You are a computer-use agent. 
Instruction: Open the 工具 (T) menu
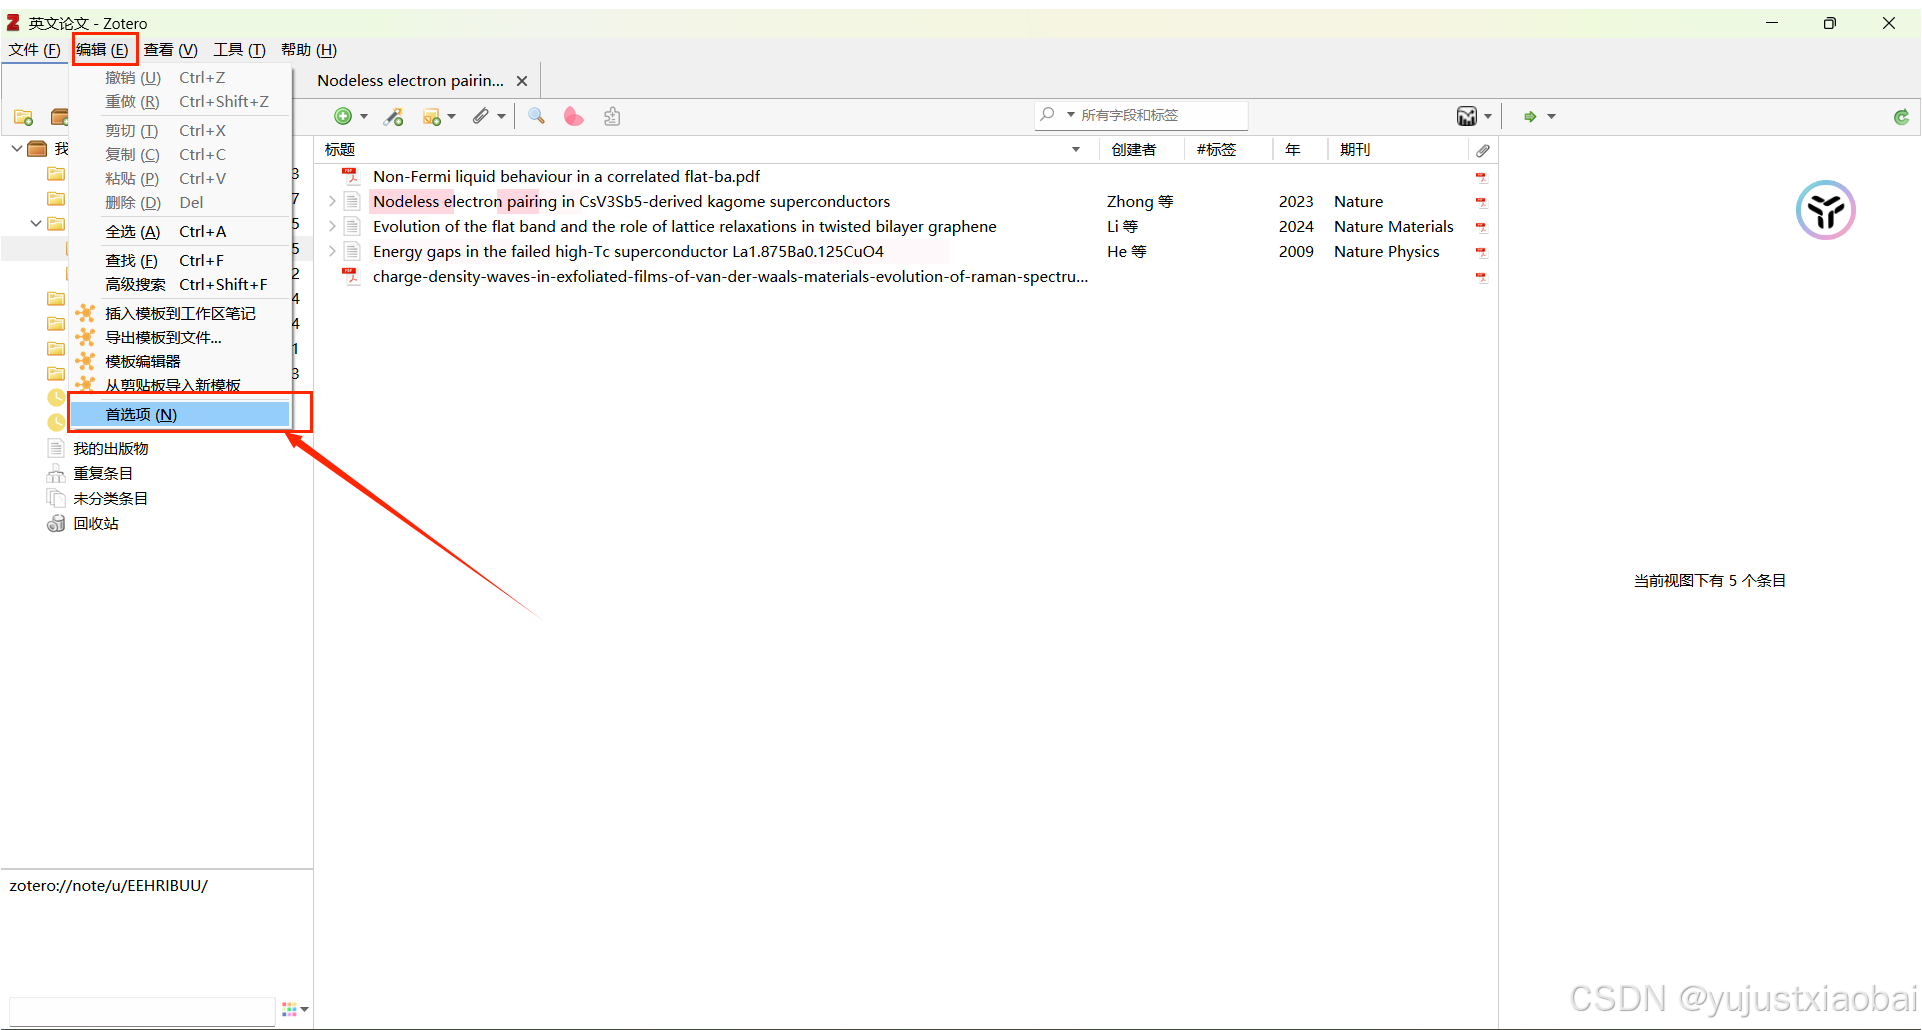click(239, 50)
